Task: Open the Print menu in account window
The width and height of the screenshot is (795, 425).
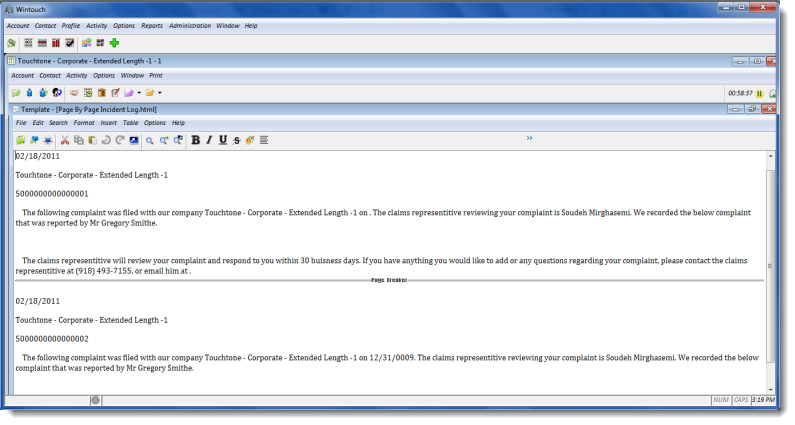Action: click(156, 76)
